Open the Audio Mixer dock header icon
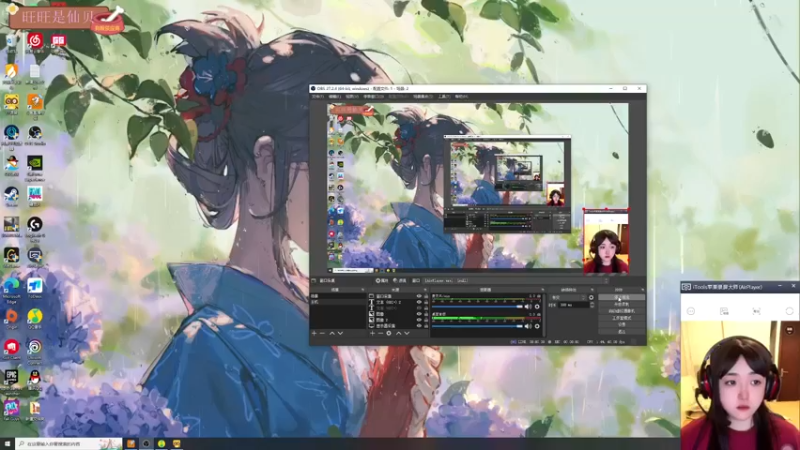The image size is (800, 450). point(542,290)
